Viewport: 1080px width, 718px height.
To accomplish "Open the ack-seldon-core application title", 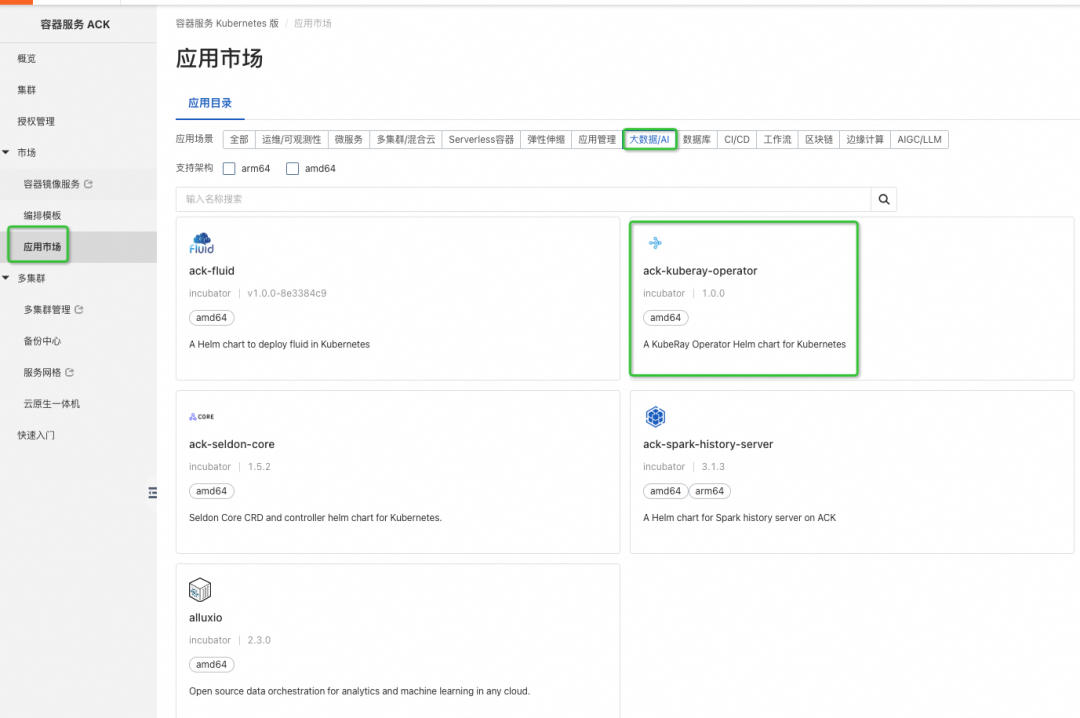I will (x=231, y=444).
